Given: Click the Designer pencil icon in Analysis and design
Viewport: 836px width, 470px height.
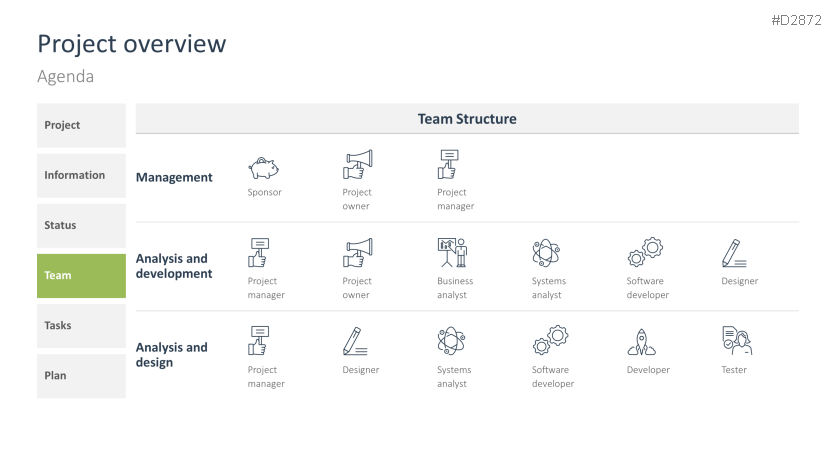Looking at the screenshot, I should click(355, 342).
